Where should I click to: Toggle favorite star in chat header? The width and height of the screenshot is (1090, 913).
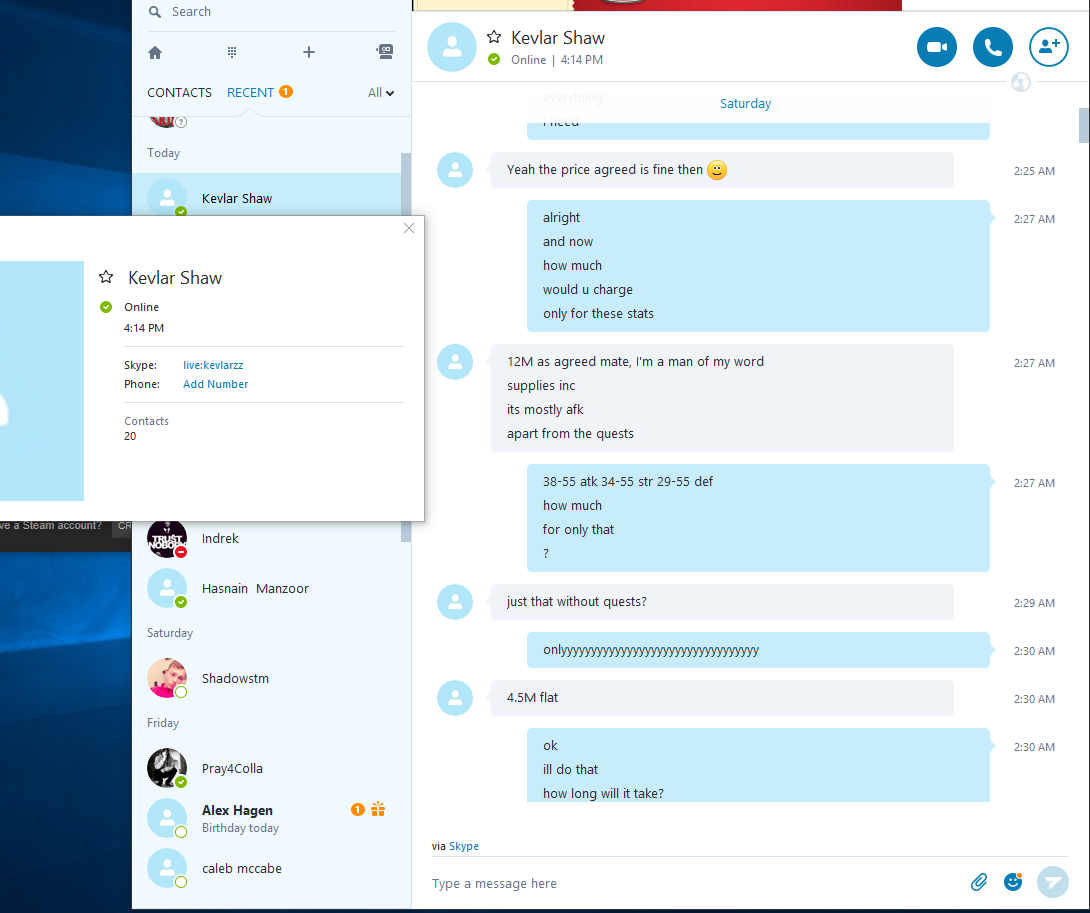(494, 37)
